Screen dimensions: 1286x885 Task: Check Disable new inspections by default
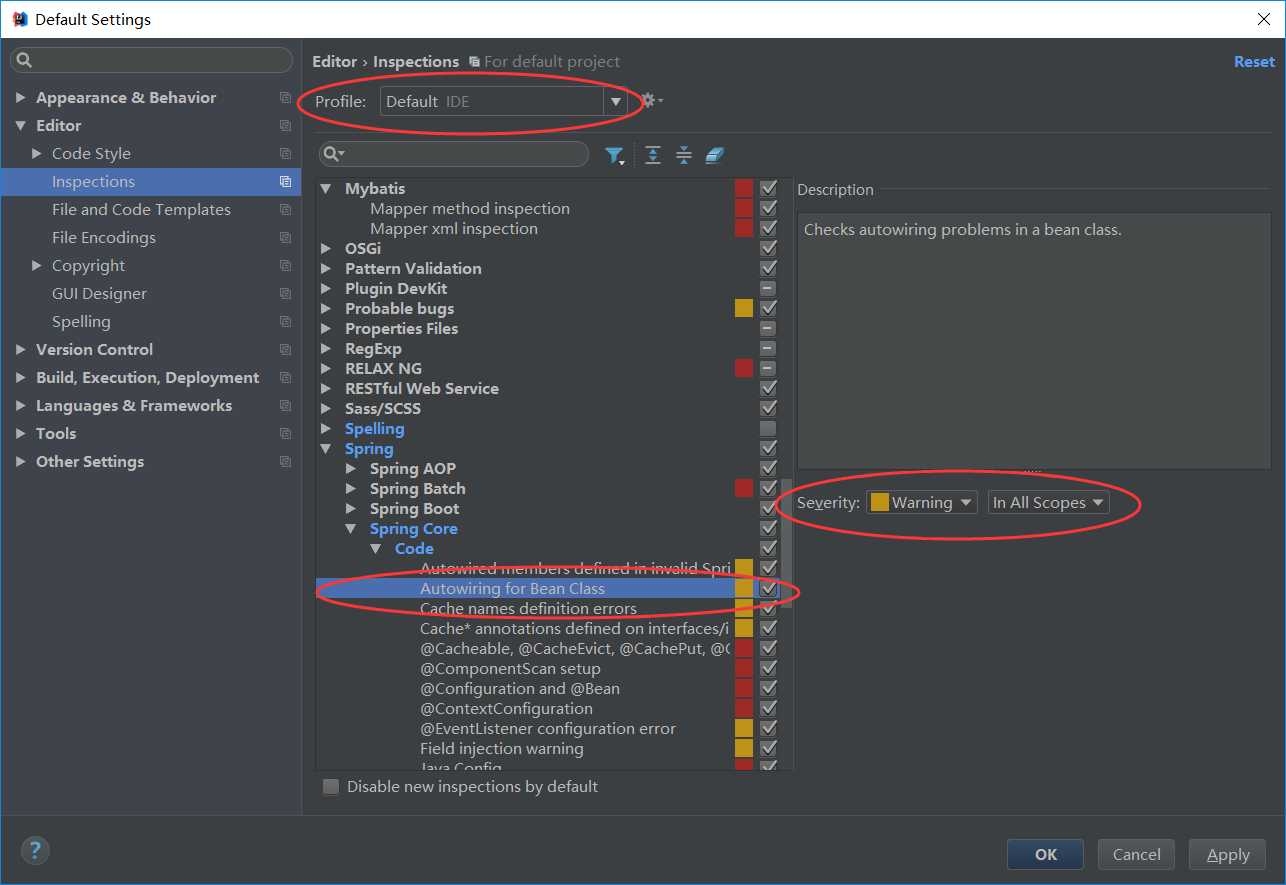[x=331, y=787]
